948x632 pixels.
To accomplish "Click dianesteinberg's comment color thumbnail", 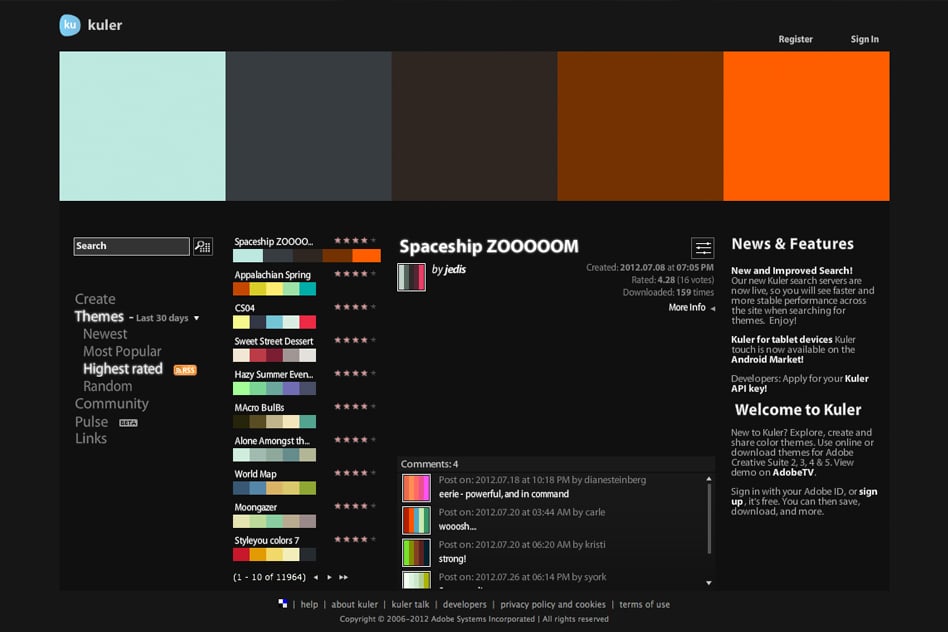I will pyautogui.click(x=415, y=488).
